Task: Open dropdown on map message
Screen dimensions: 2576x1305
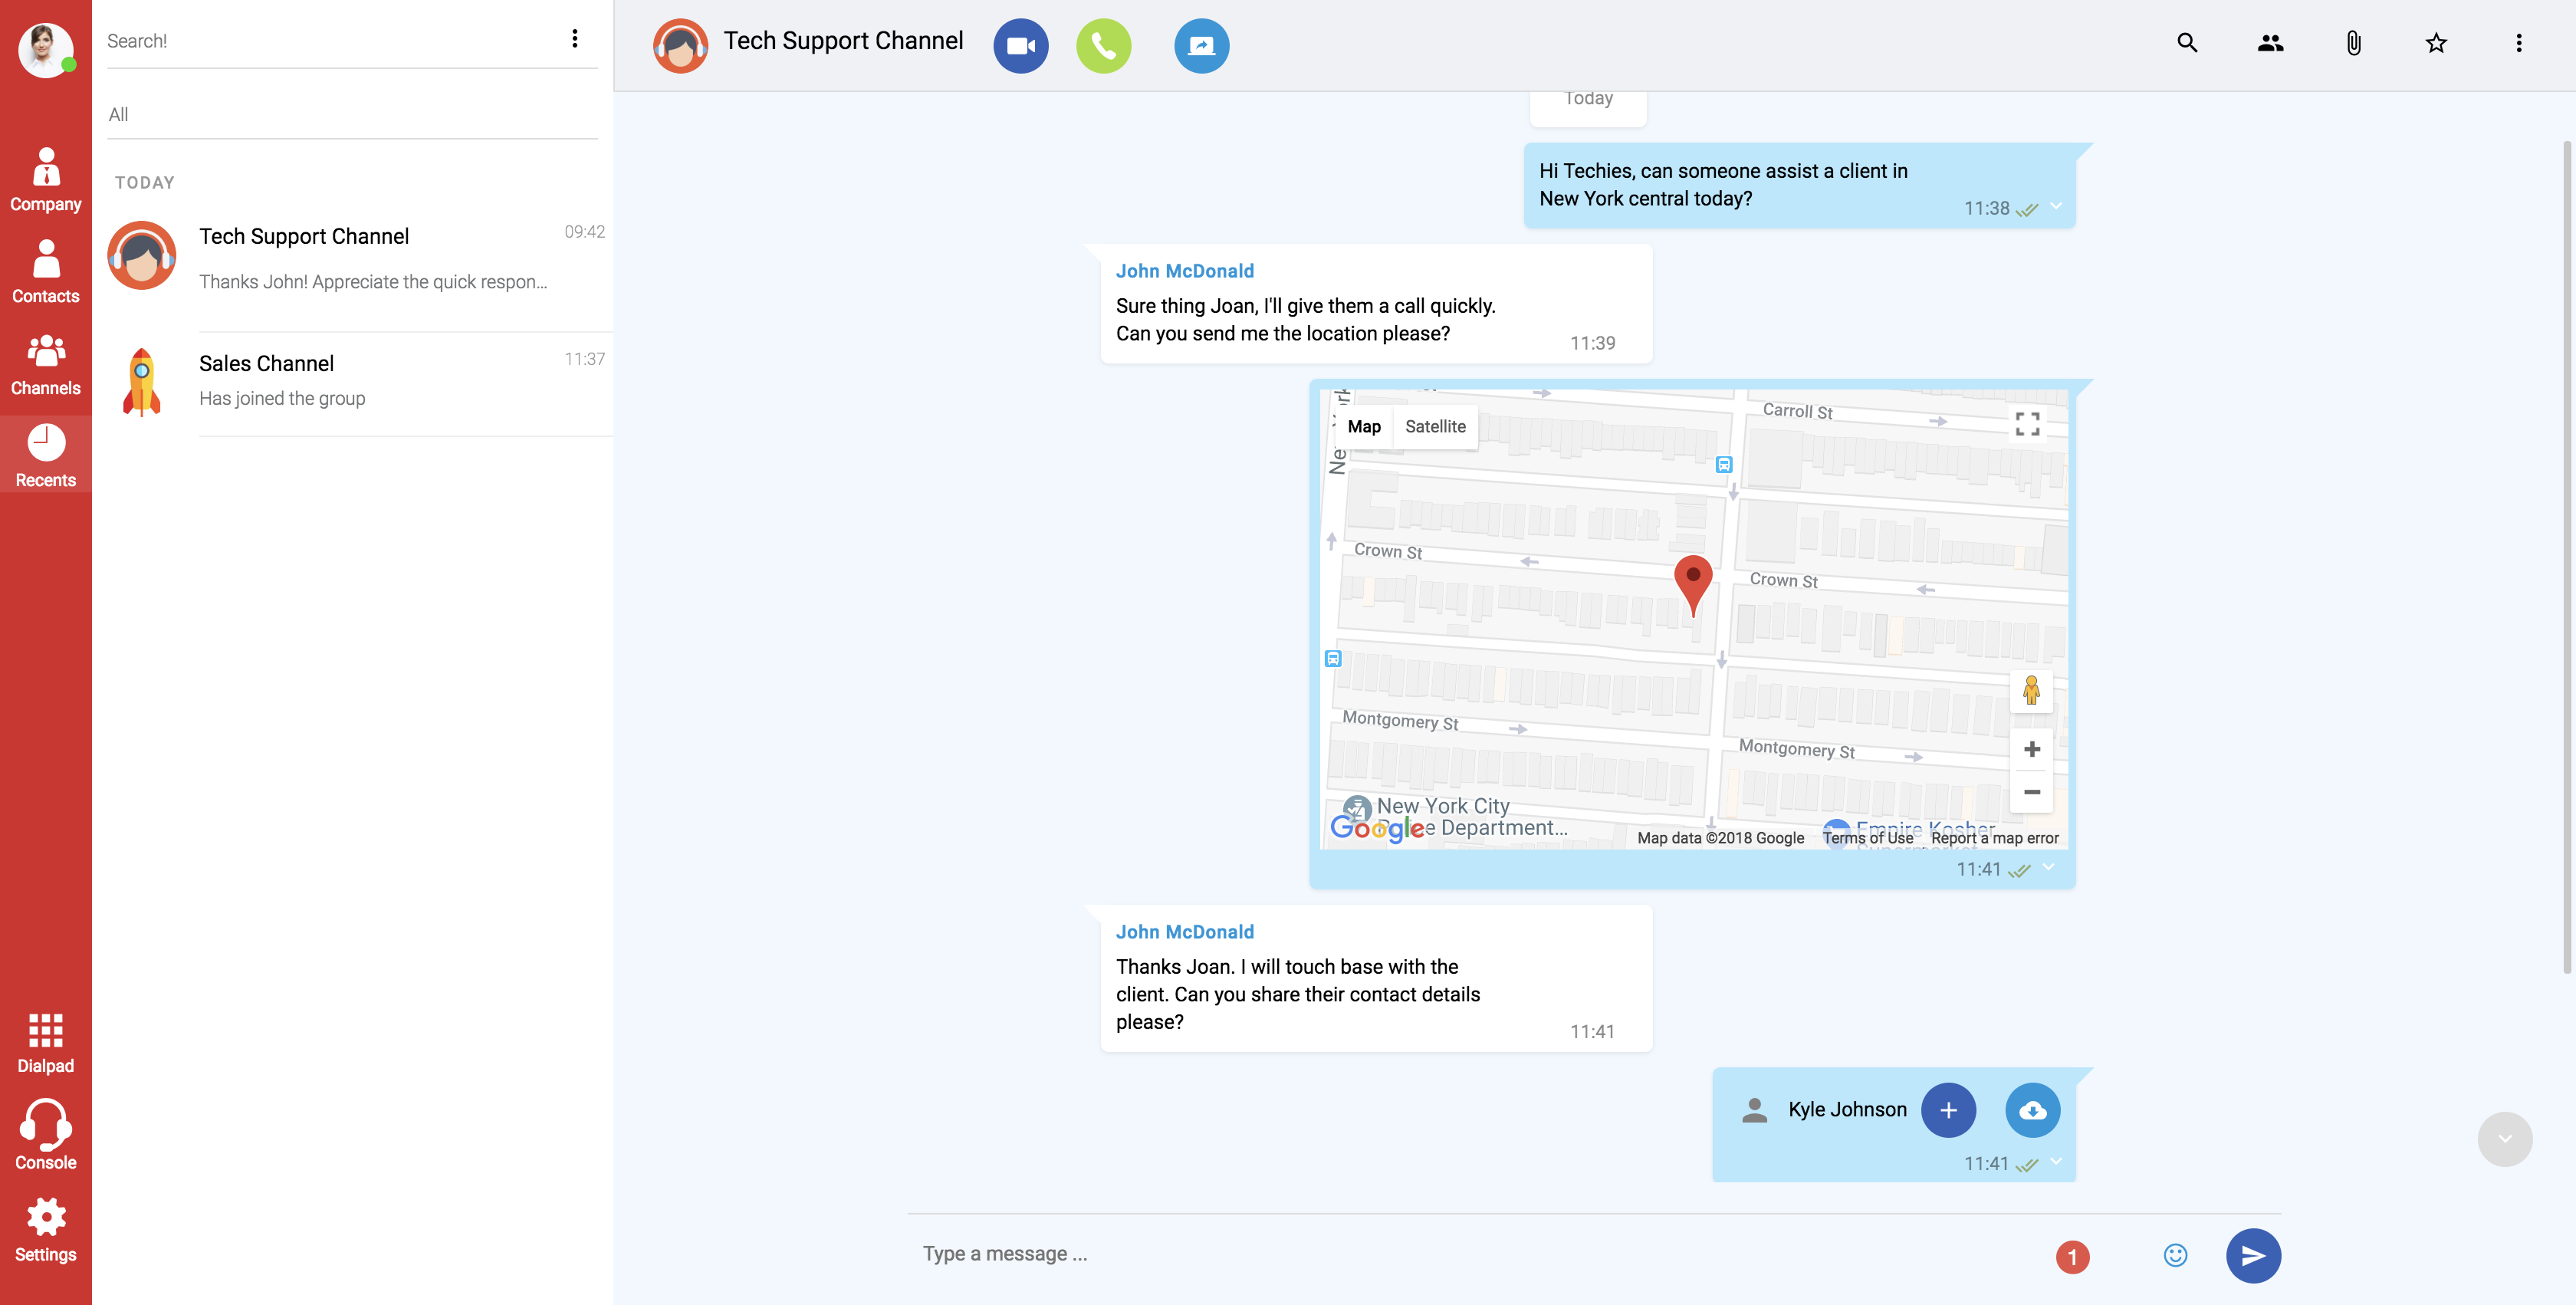Action: coord(2048,867)
